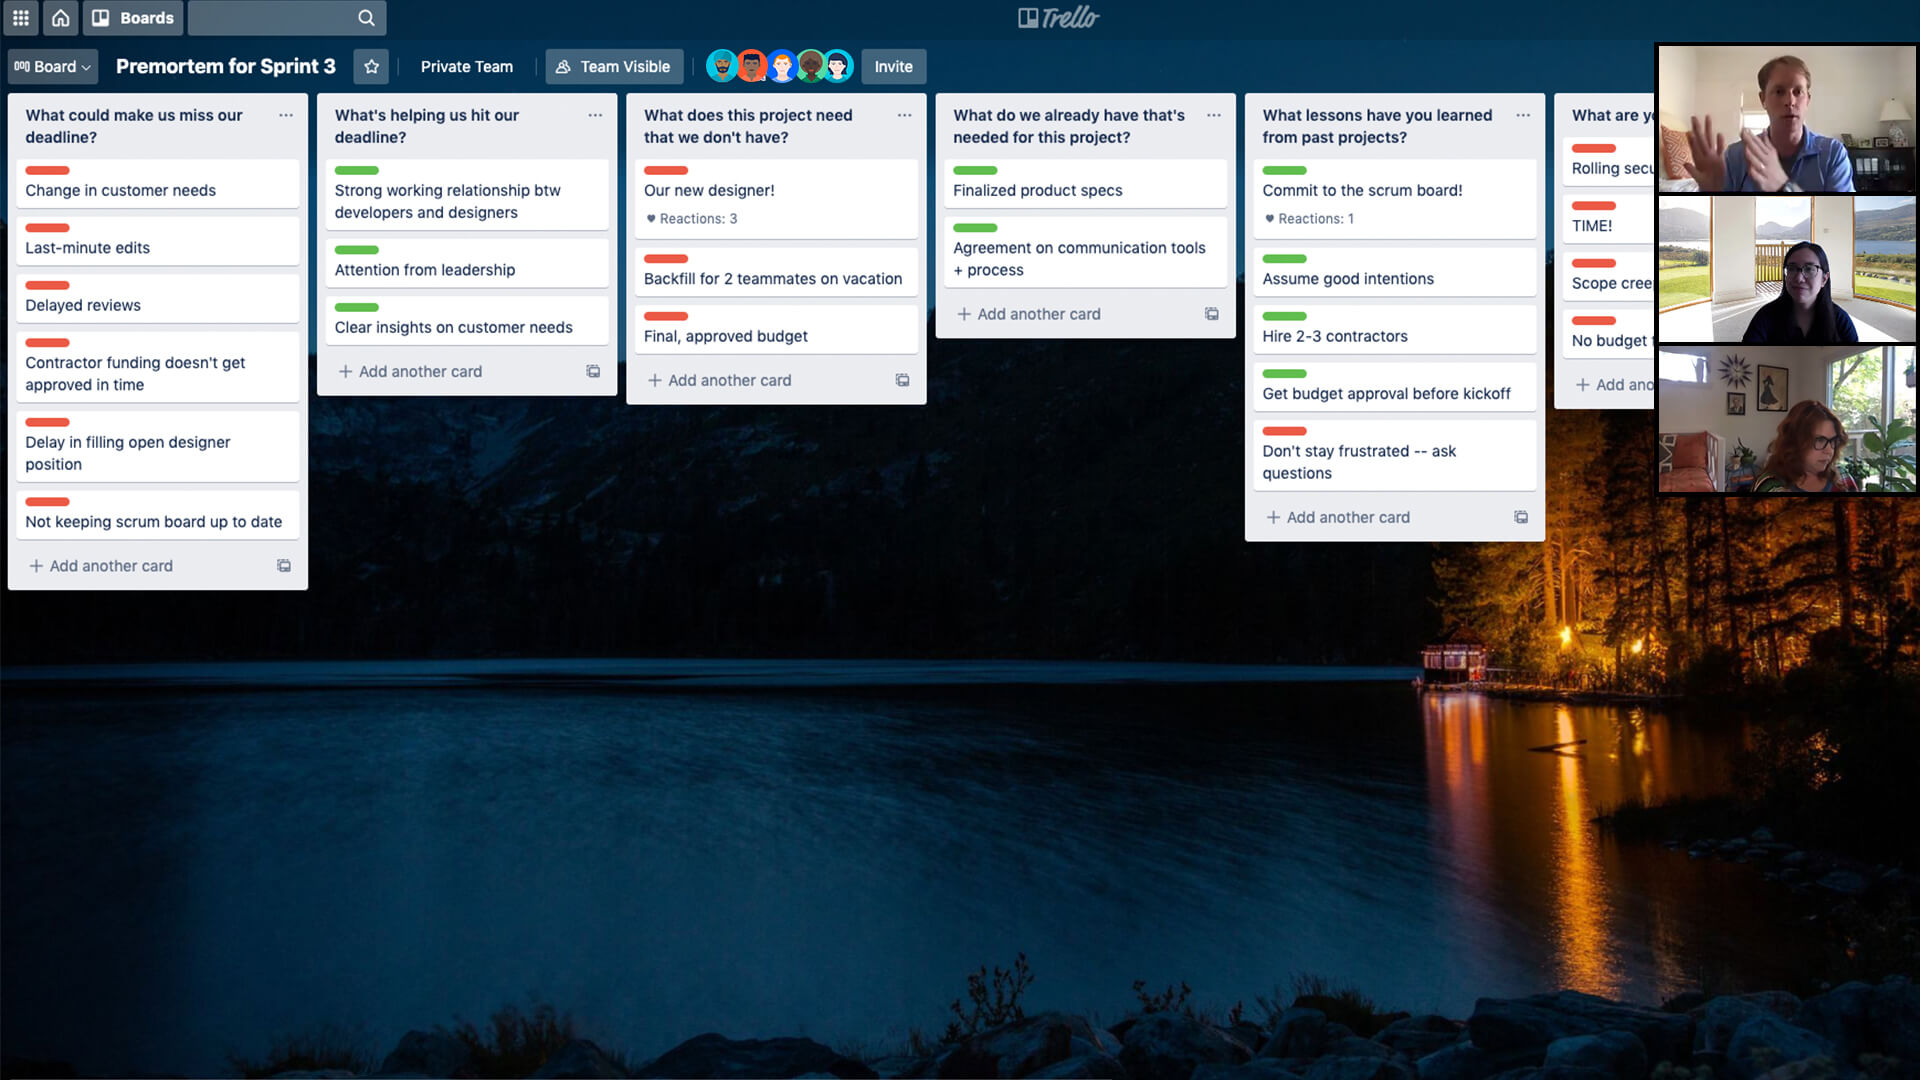Click overflow menu on 'What's helping us hit' list
Image resolution: width=1920 pixels, height=1080 pixels.
point(593,115)
